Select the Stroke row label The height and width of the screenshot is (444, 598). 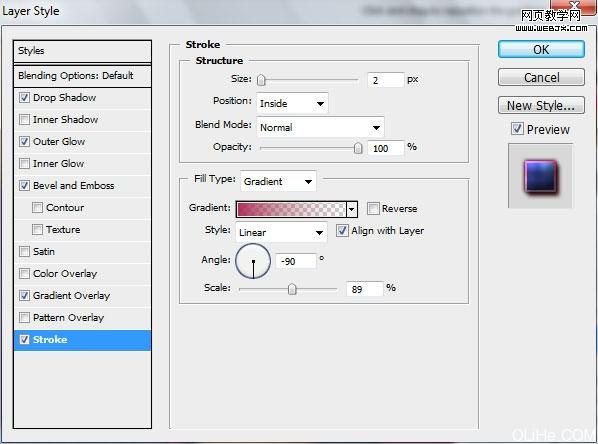(50, 339)
